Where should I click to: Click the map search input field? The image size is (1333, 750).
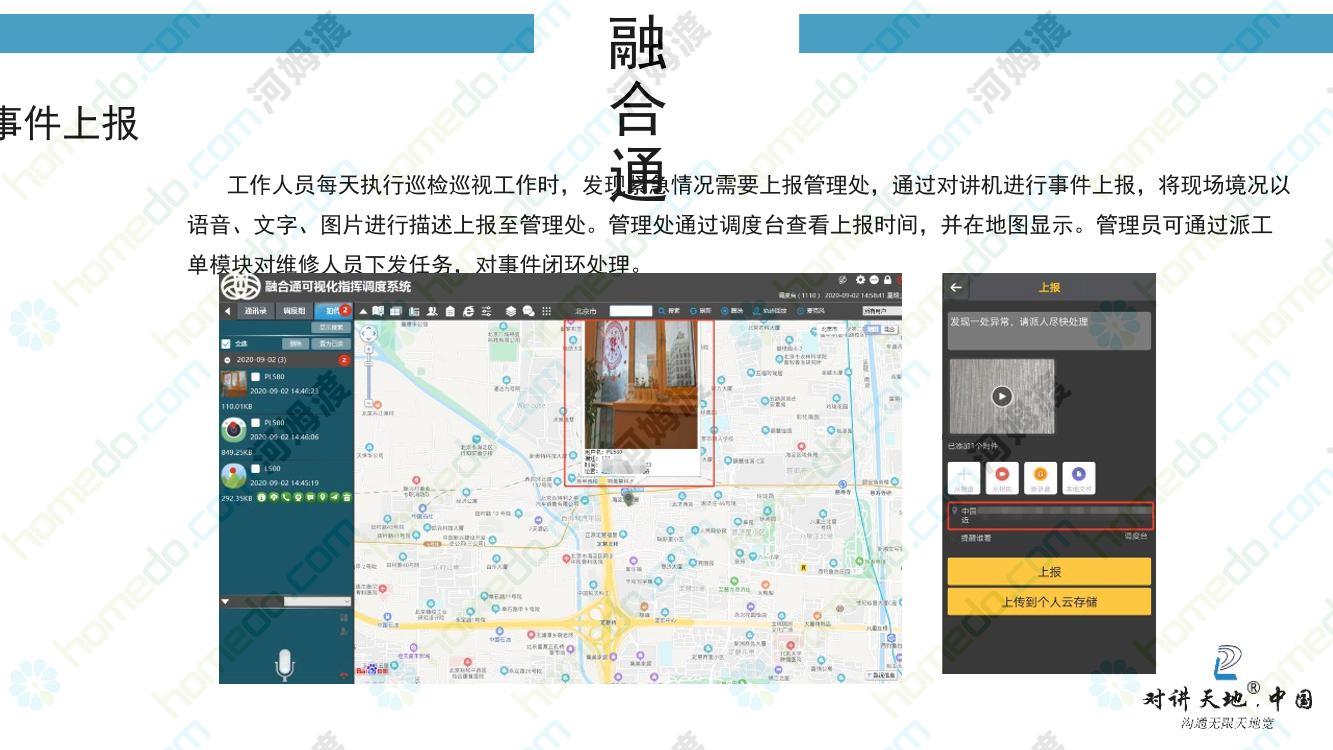coord(631,311)
